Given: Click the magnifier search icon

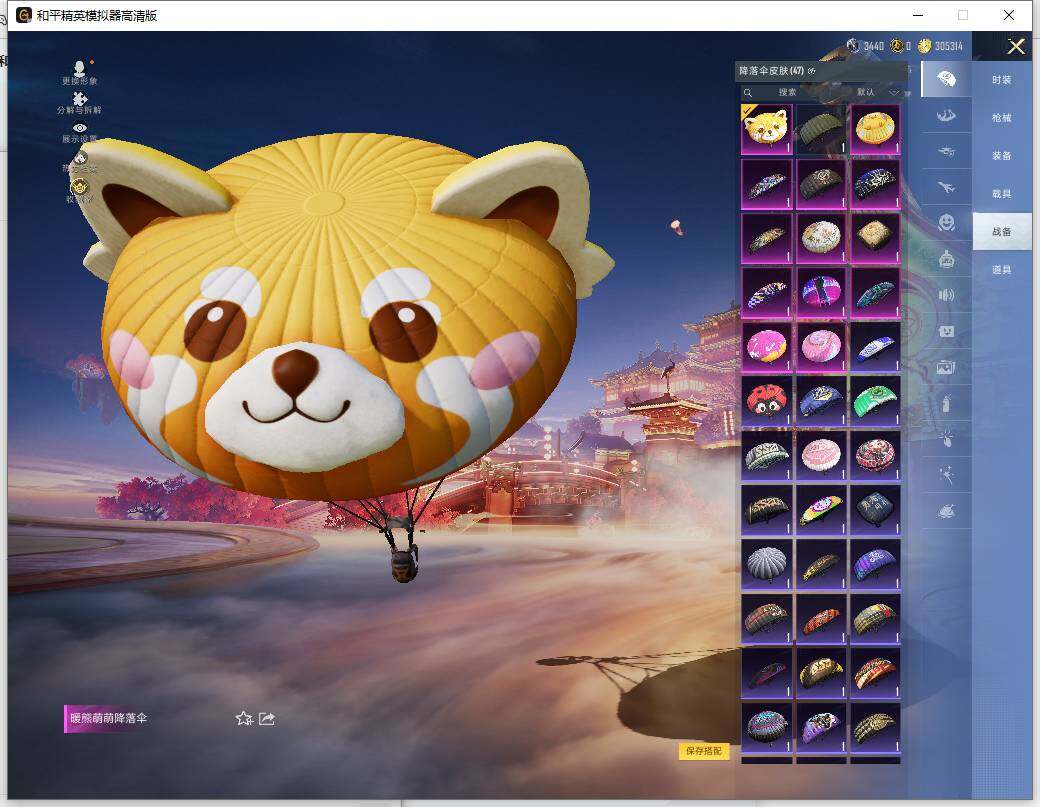Looking at the screenshot, I should [x=748, y=93].
